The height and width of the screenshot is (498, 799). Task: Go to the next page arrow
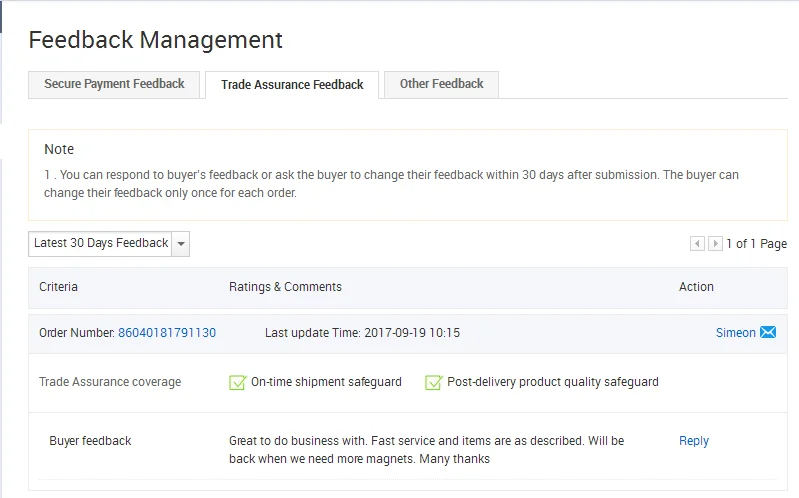pyautogui.click(x=715, y=244)
